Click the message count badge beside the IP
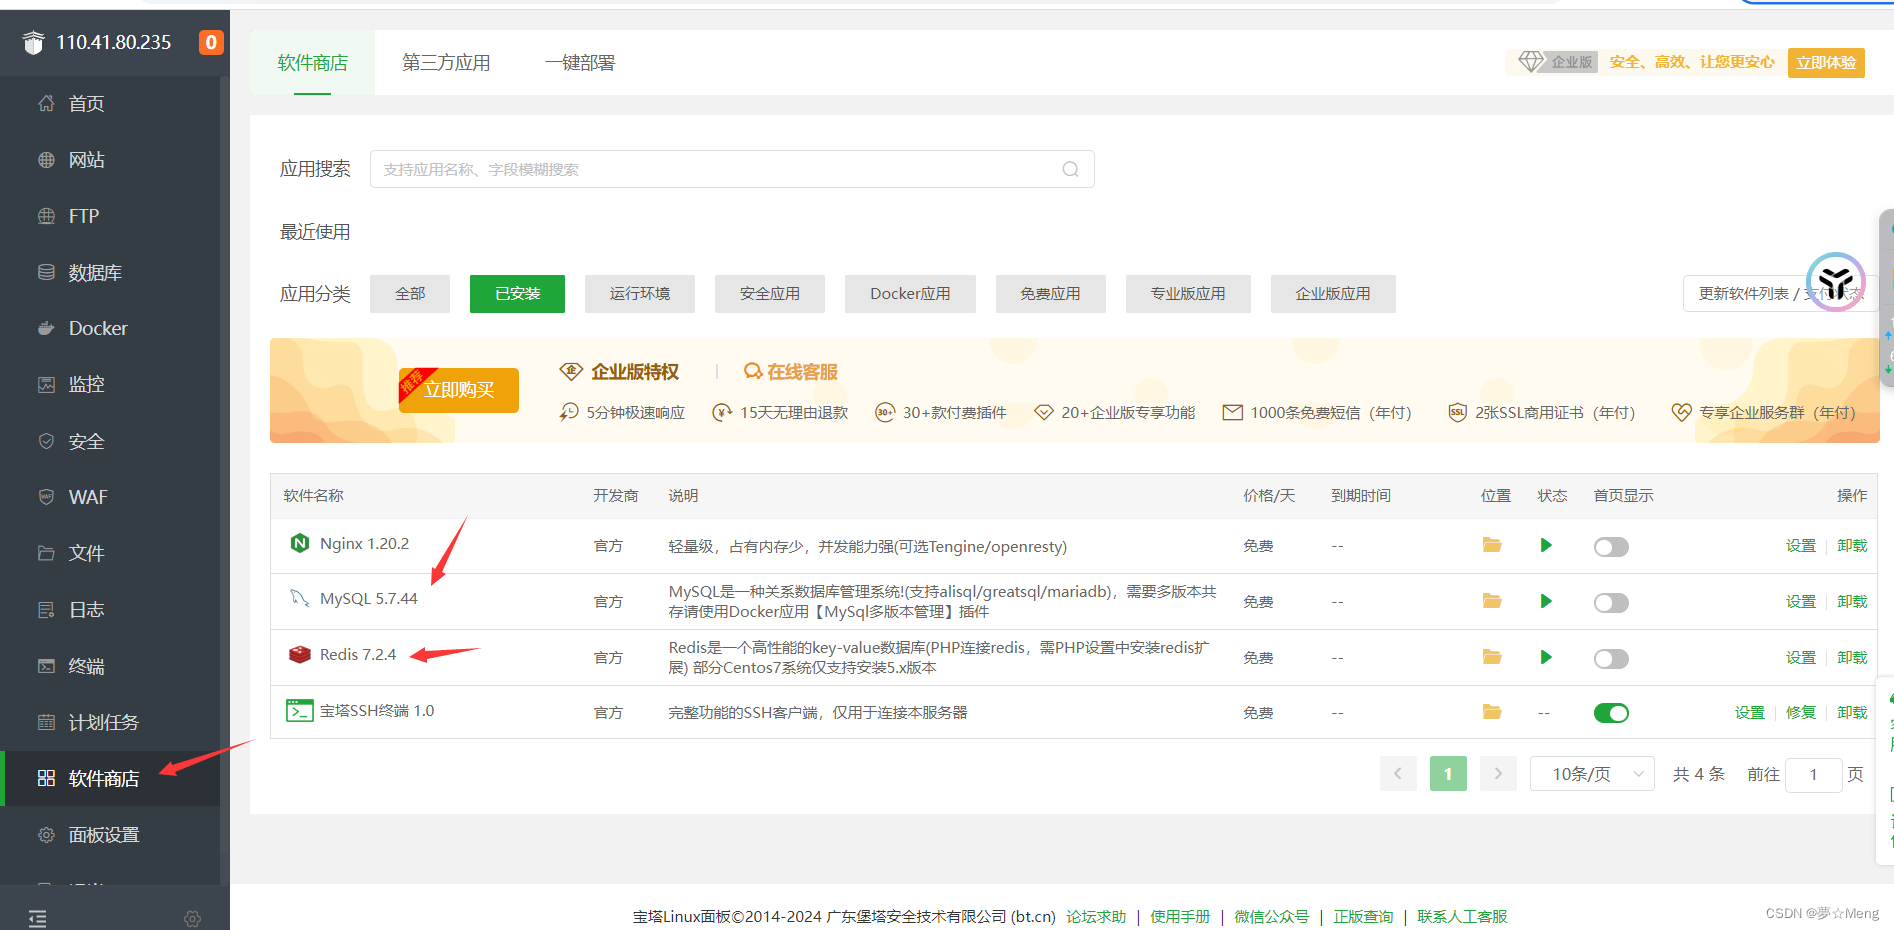This screenshot has width=1894, height=930. coord(211,42)
